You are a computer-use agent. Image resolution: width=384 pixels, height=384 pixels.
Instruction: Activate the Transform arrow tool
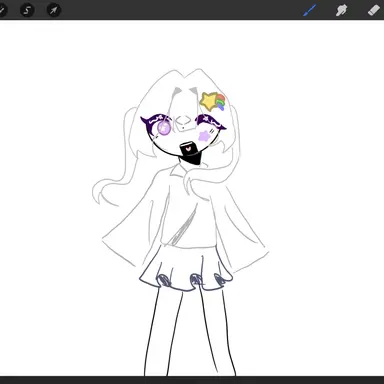click(x=54, y=10)
